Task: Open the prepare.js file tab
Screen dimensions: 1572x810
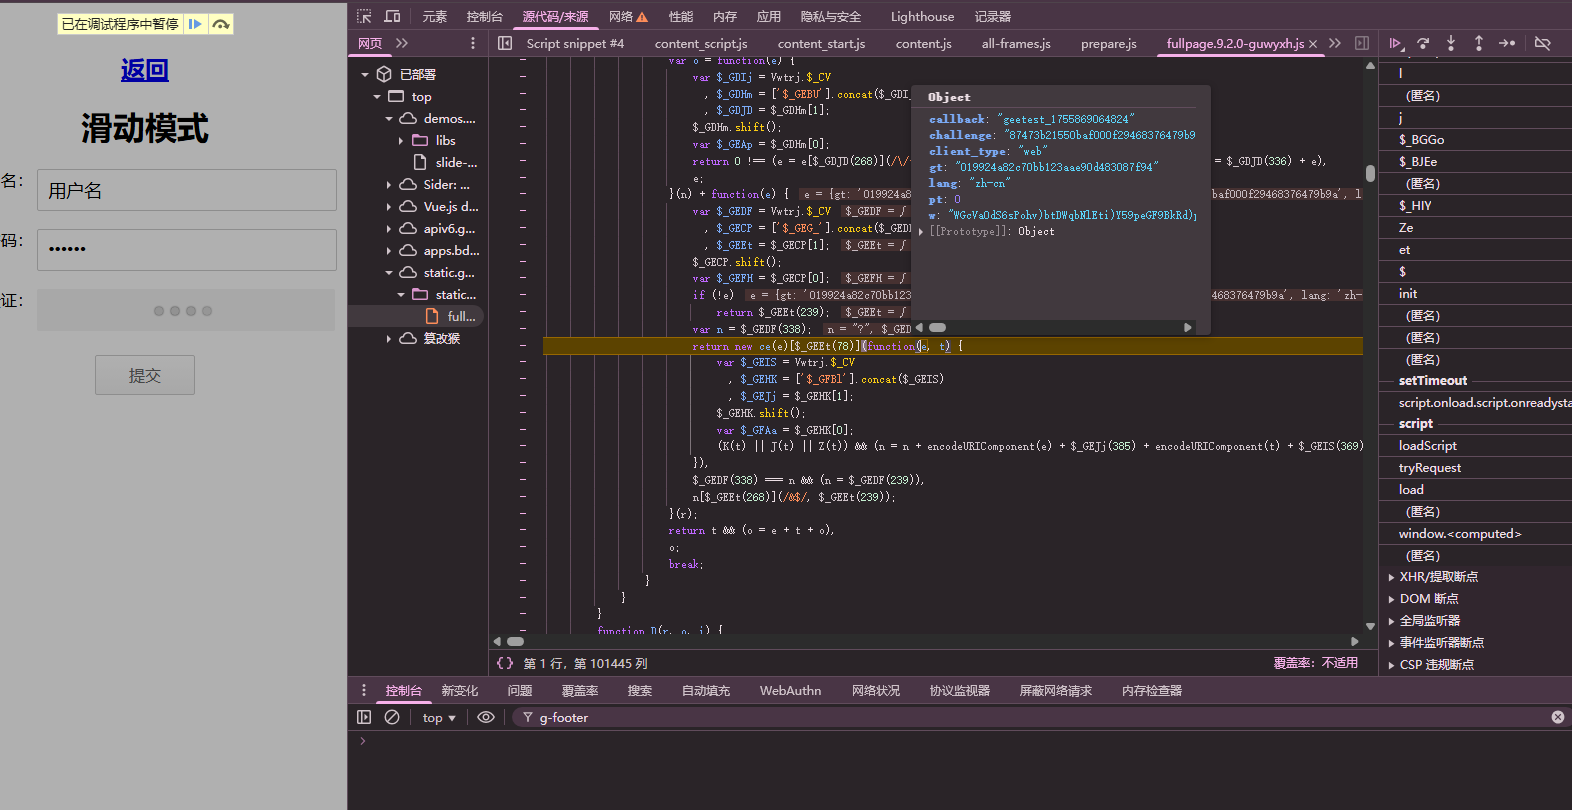Action: (x=1108, y=44)
